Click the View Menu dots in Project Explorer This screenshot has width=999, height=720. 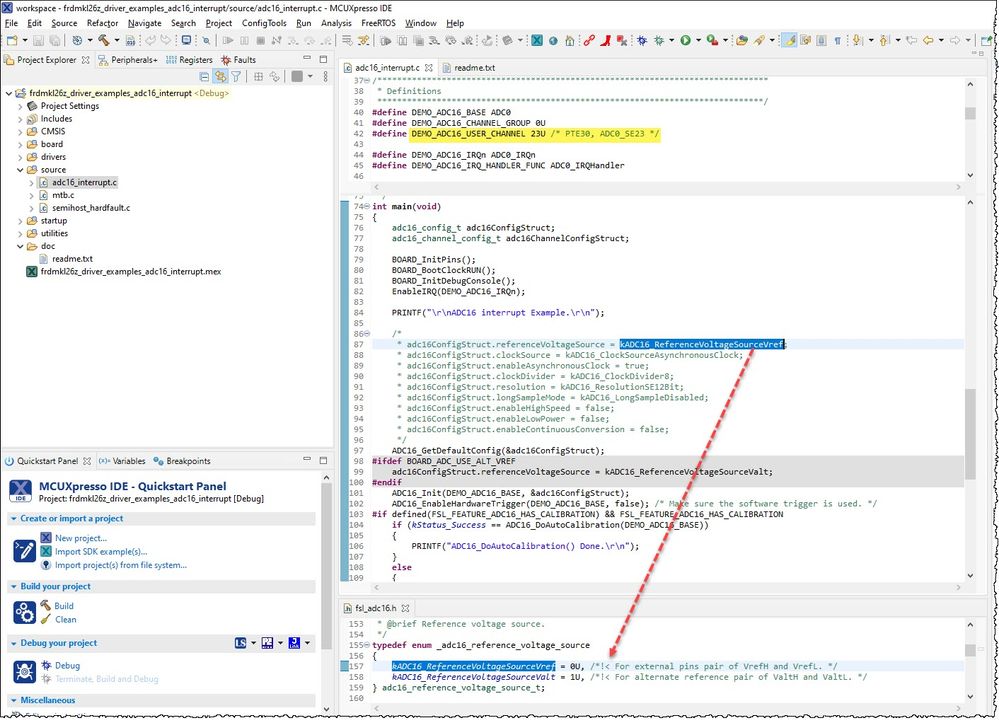pyautogui.click(x=326, y=76)
